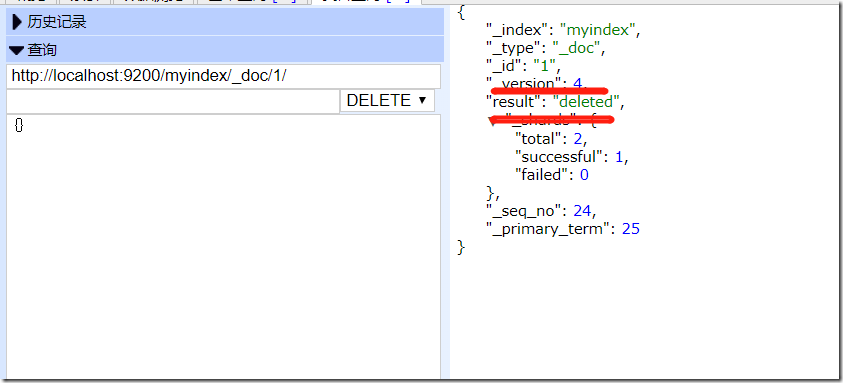Click the "successful" shards line

[x=571, y=157]
